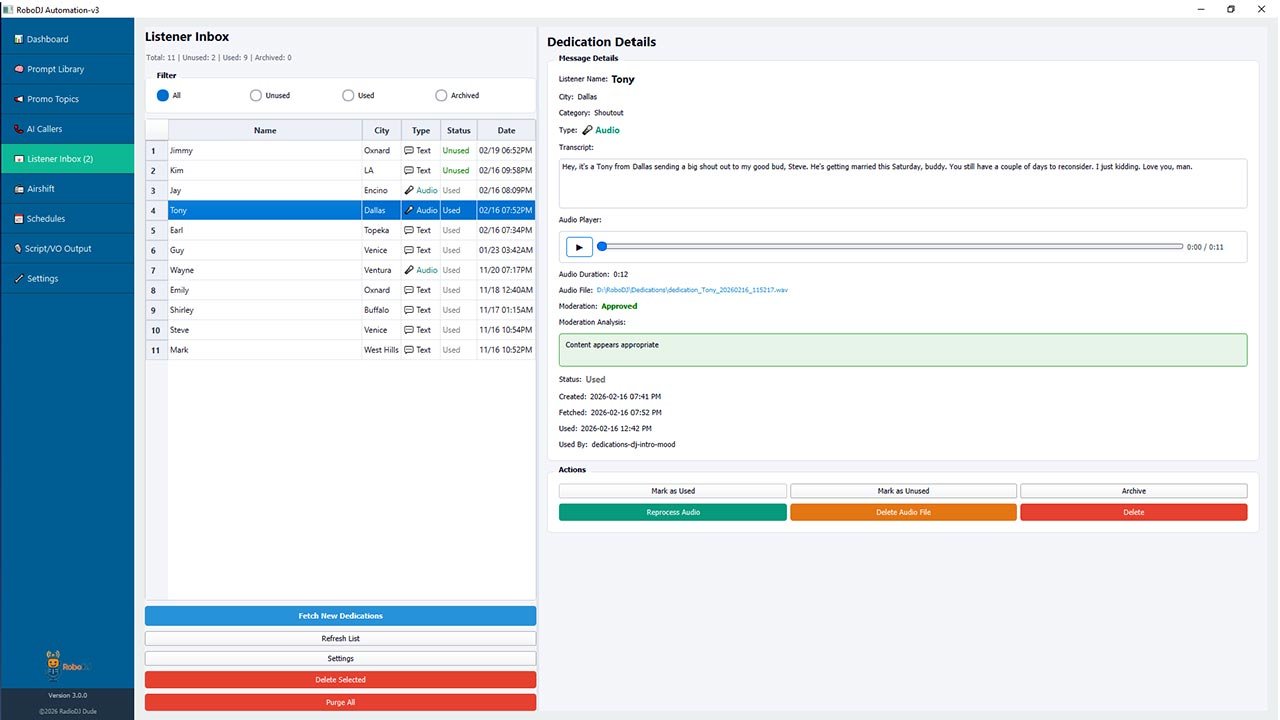Select Jimmy's dedication row
This screenshot has width=1280, height=720.
click(264, 151)
